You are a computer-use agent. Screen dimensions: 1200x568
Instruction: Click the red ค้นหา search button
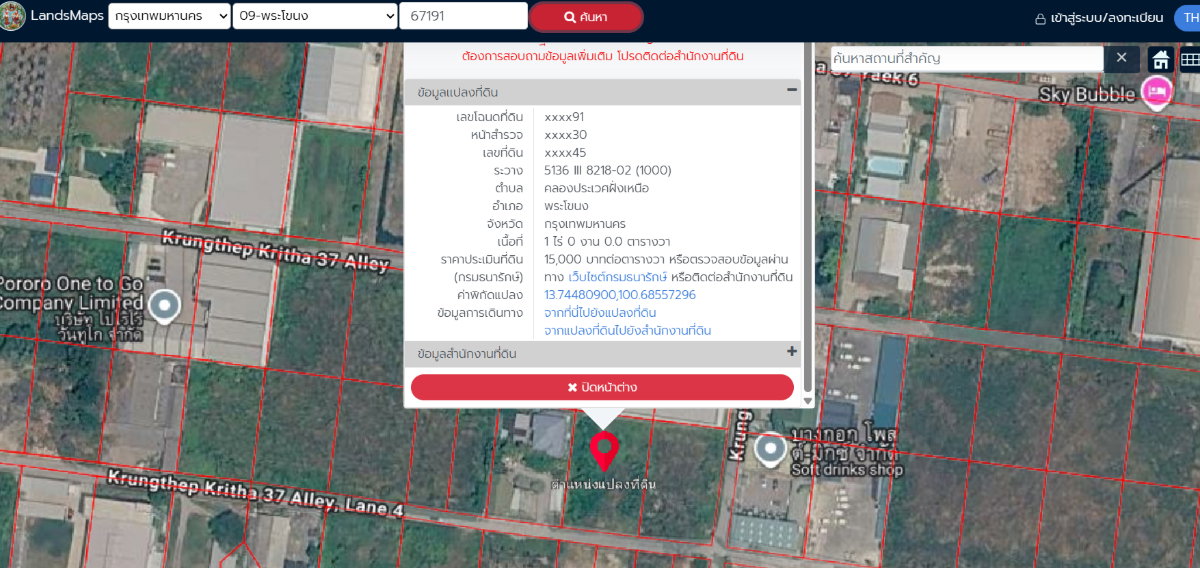coord(586,17)
